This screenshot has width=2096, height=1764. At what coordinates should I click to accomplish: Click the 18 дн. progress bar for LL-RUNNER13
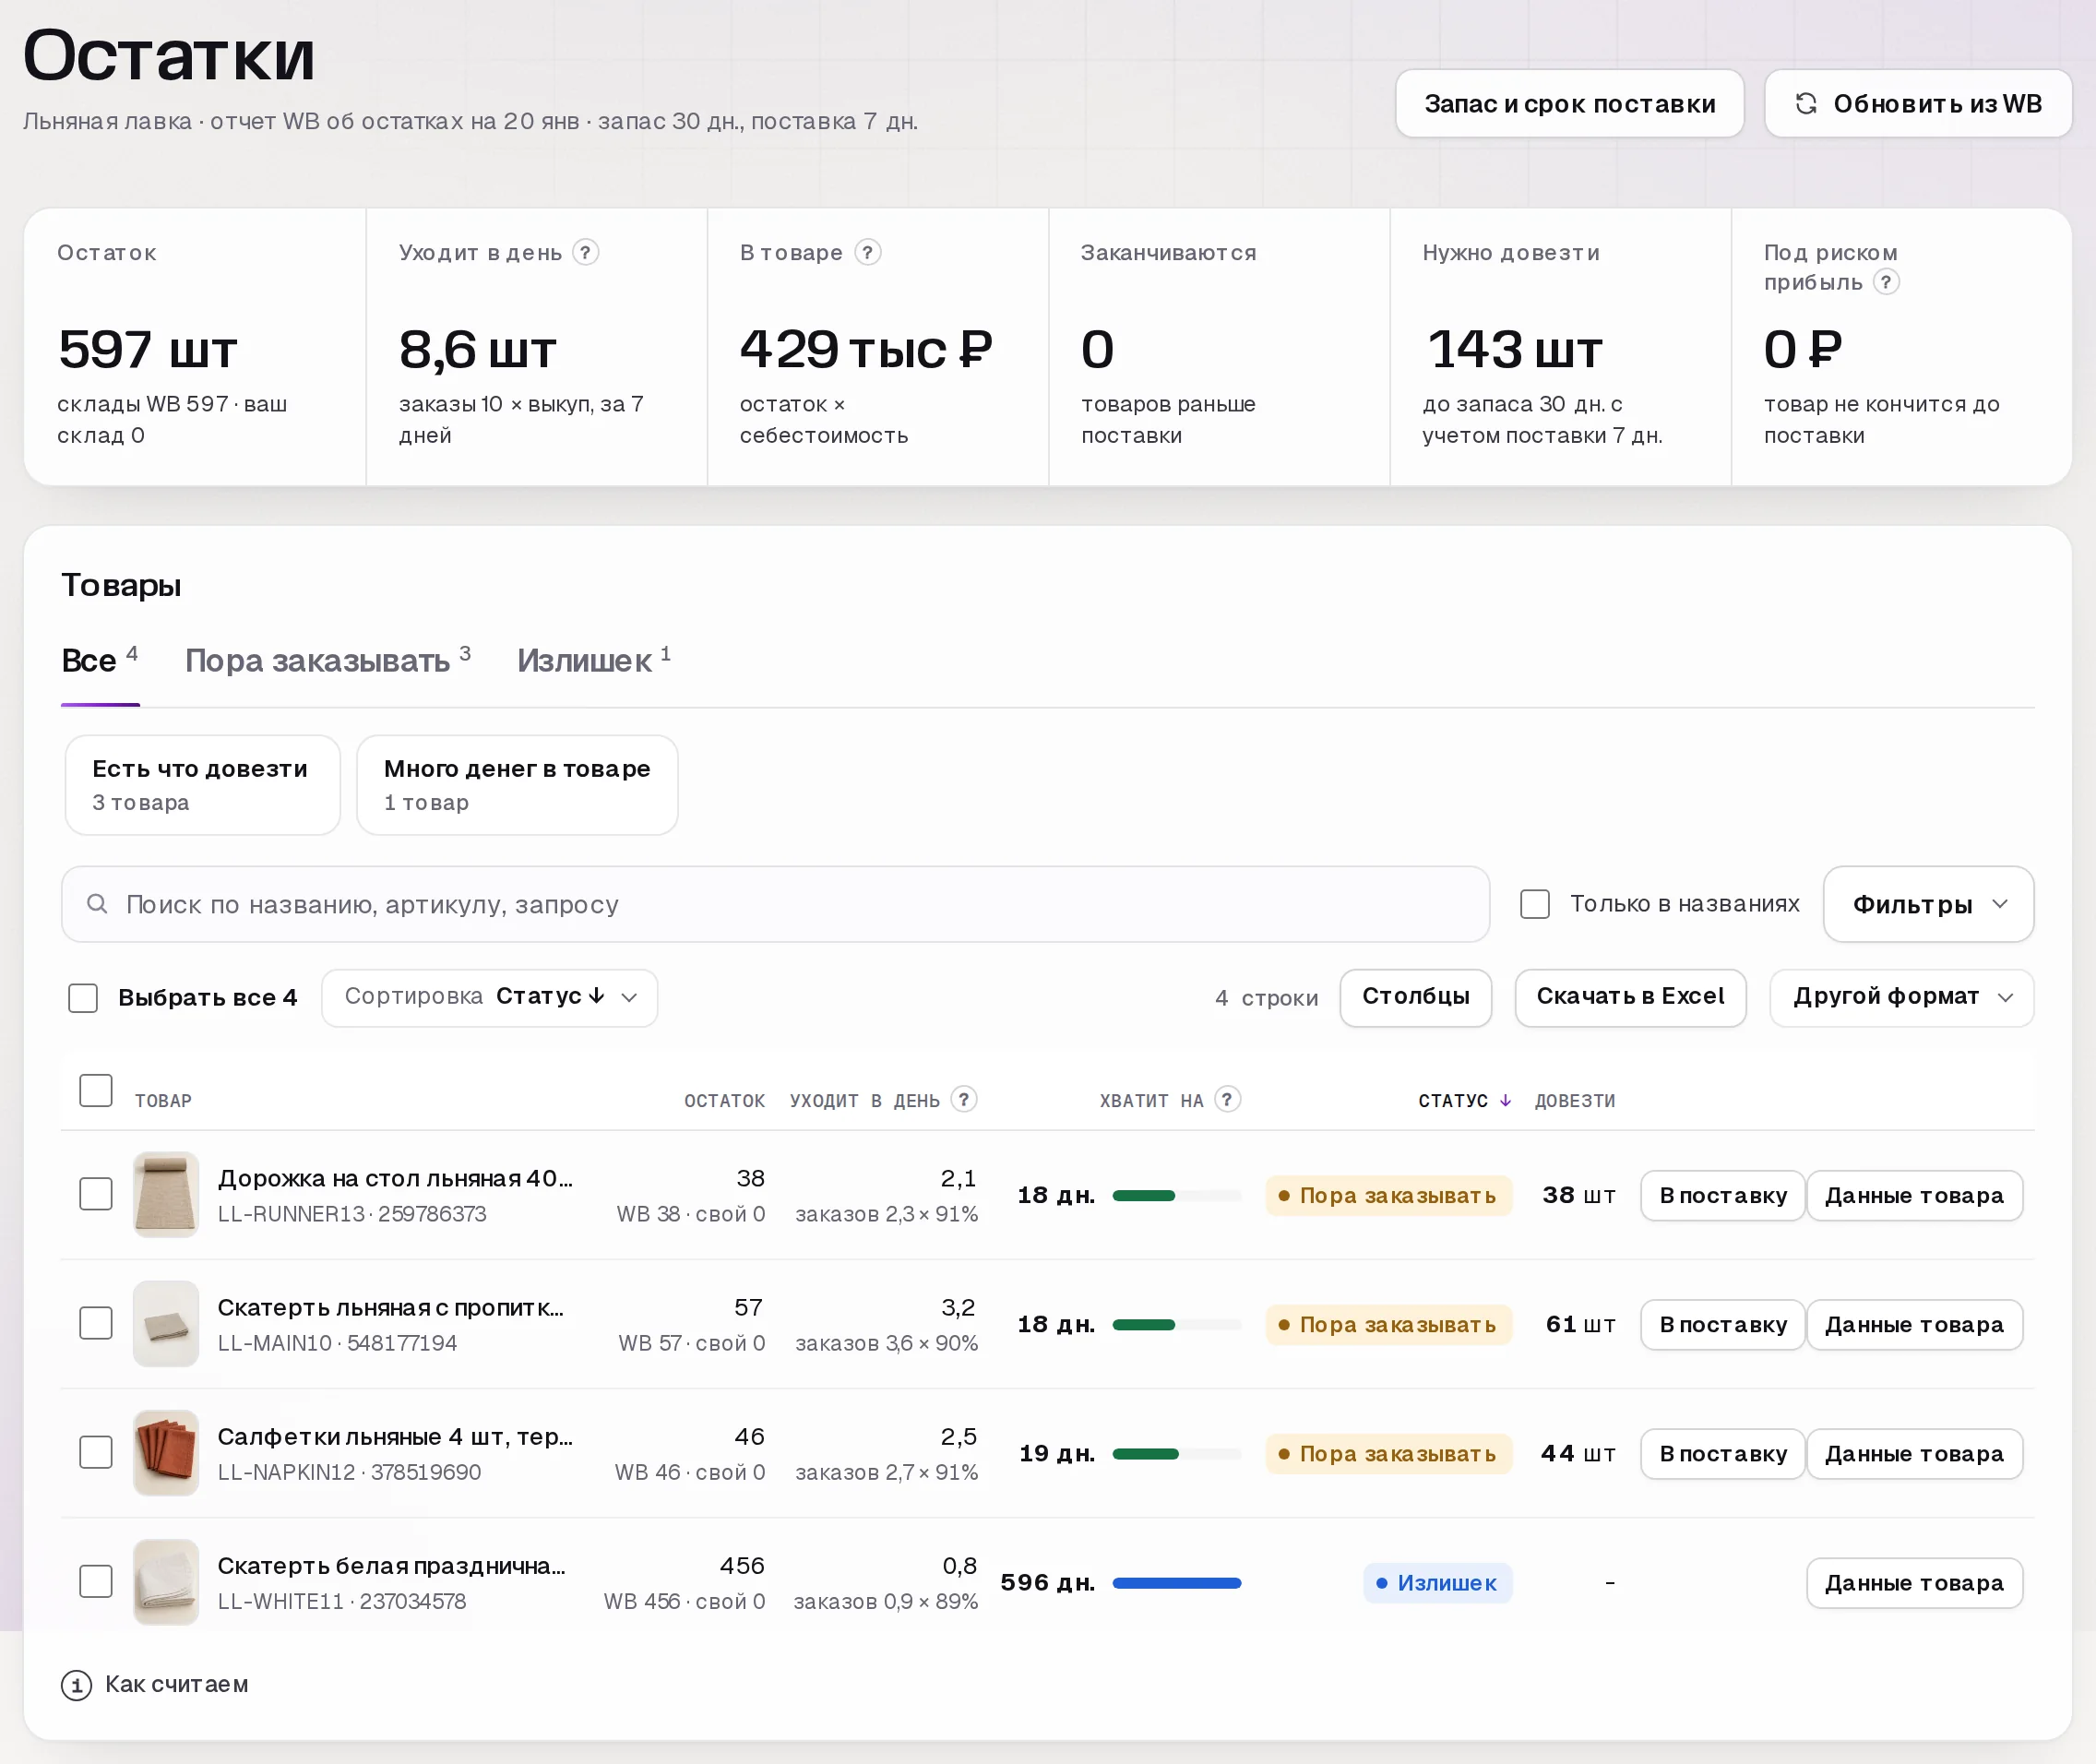[x=1177, y=1196]
